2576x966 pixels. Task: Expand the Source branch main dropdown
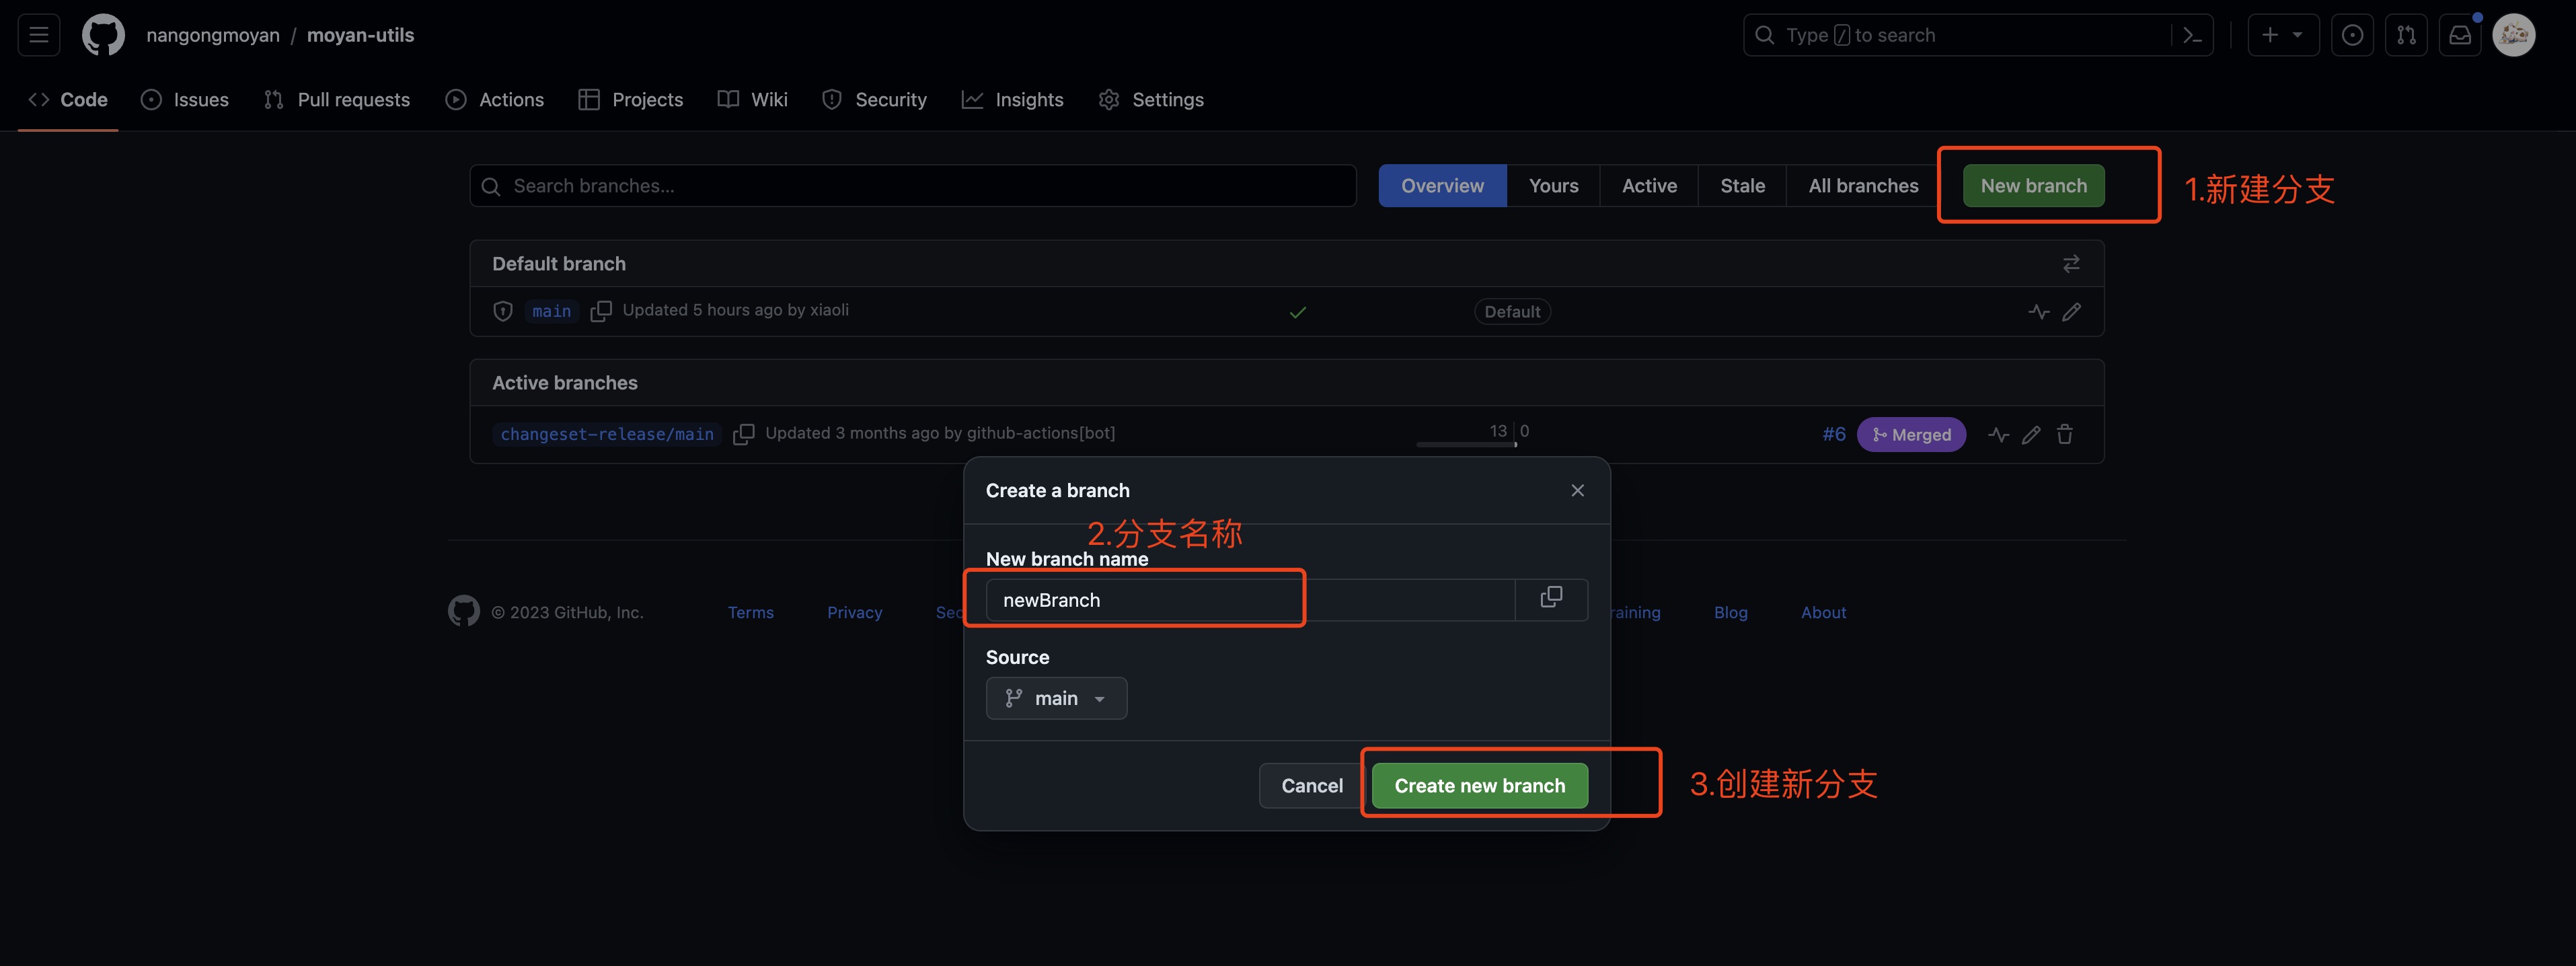pos(1056,698)
